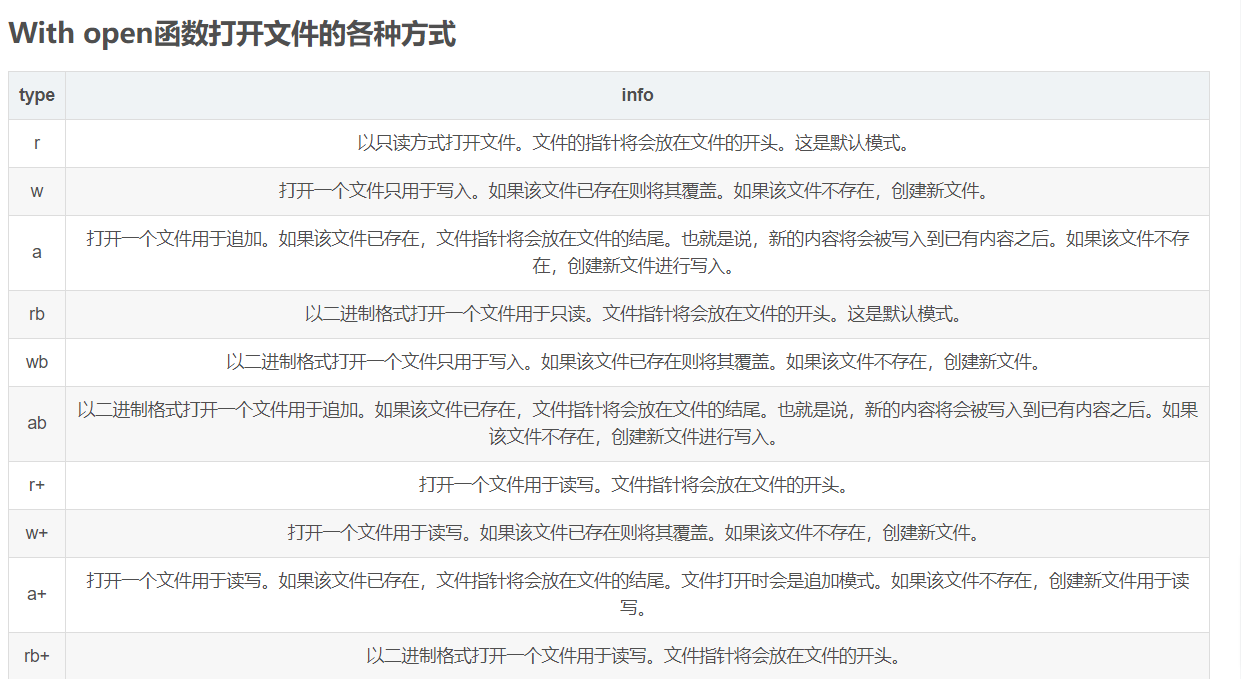Click the 'ab' mode cell

[36, 423]
